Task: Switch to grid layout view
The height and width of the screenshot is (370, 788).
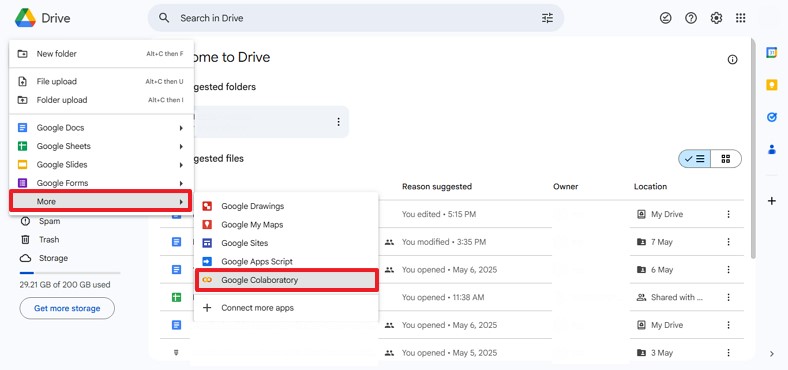Action: click(x=726, y=159)
